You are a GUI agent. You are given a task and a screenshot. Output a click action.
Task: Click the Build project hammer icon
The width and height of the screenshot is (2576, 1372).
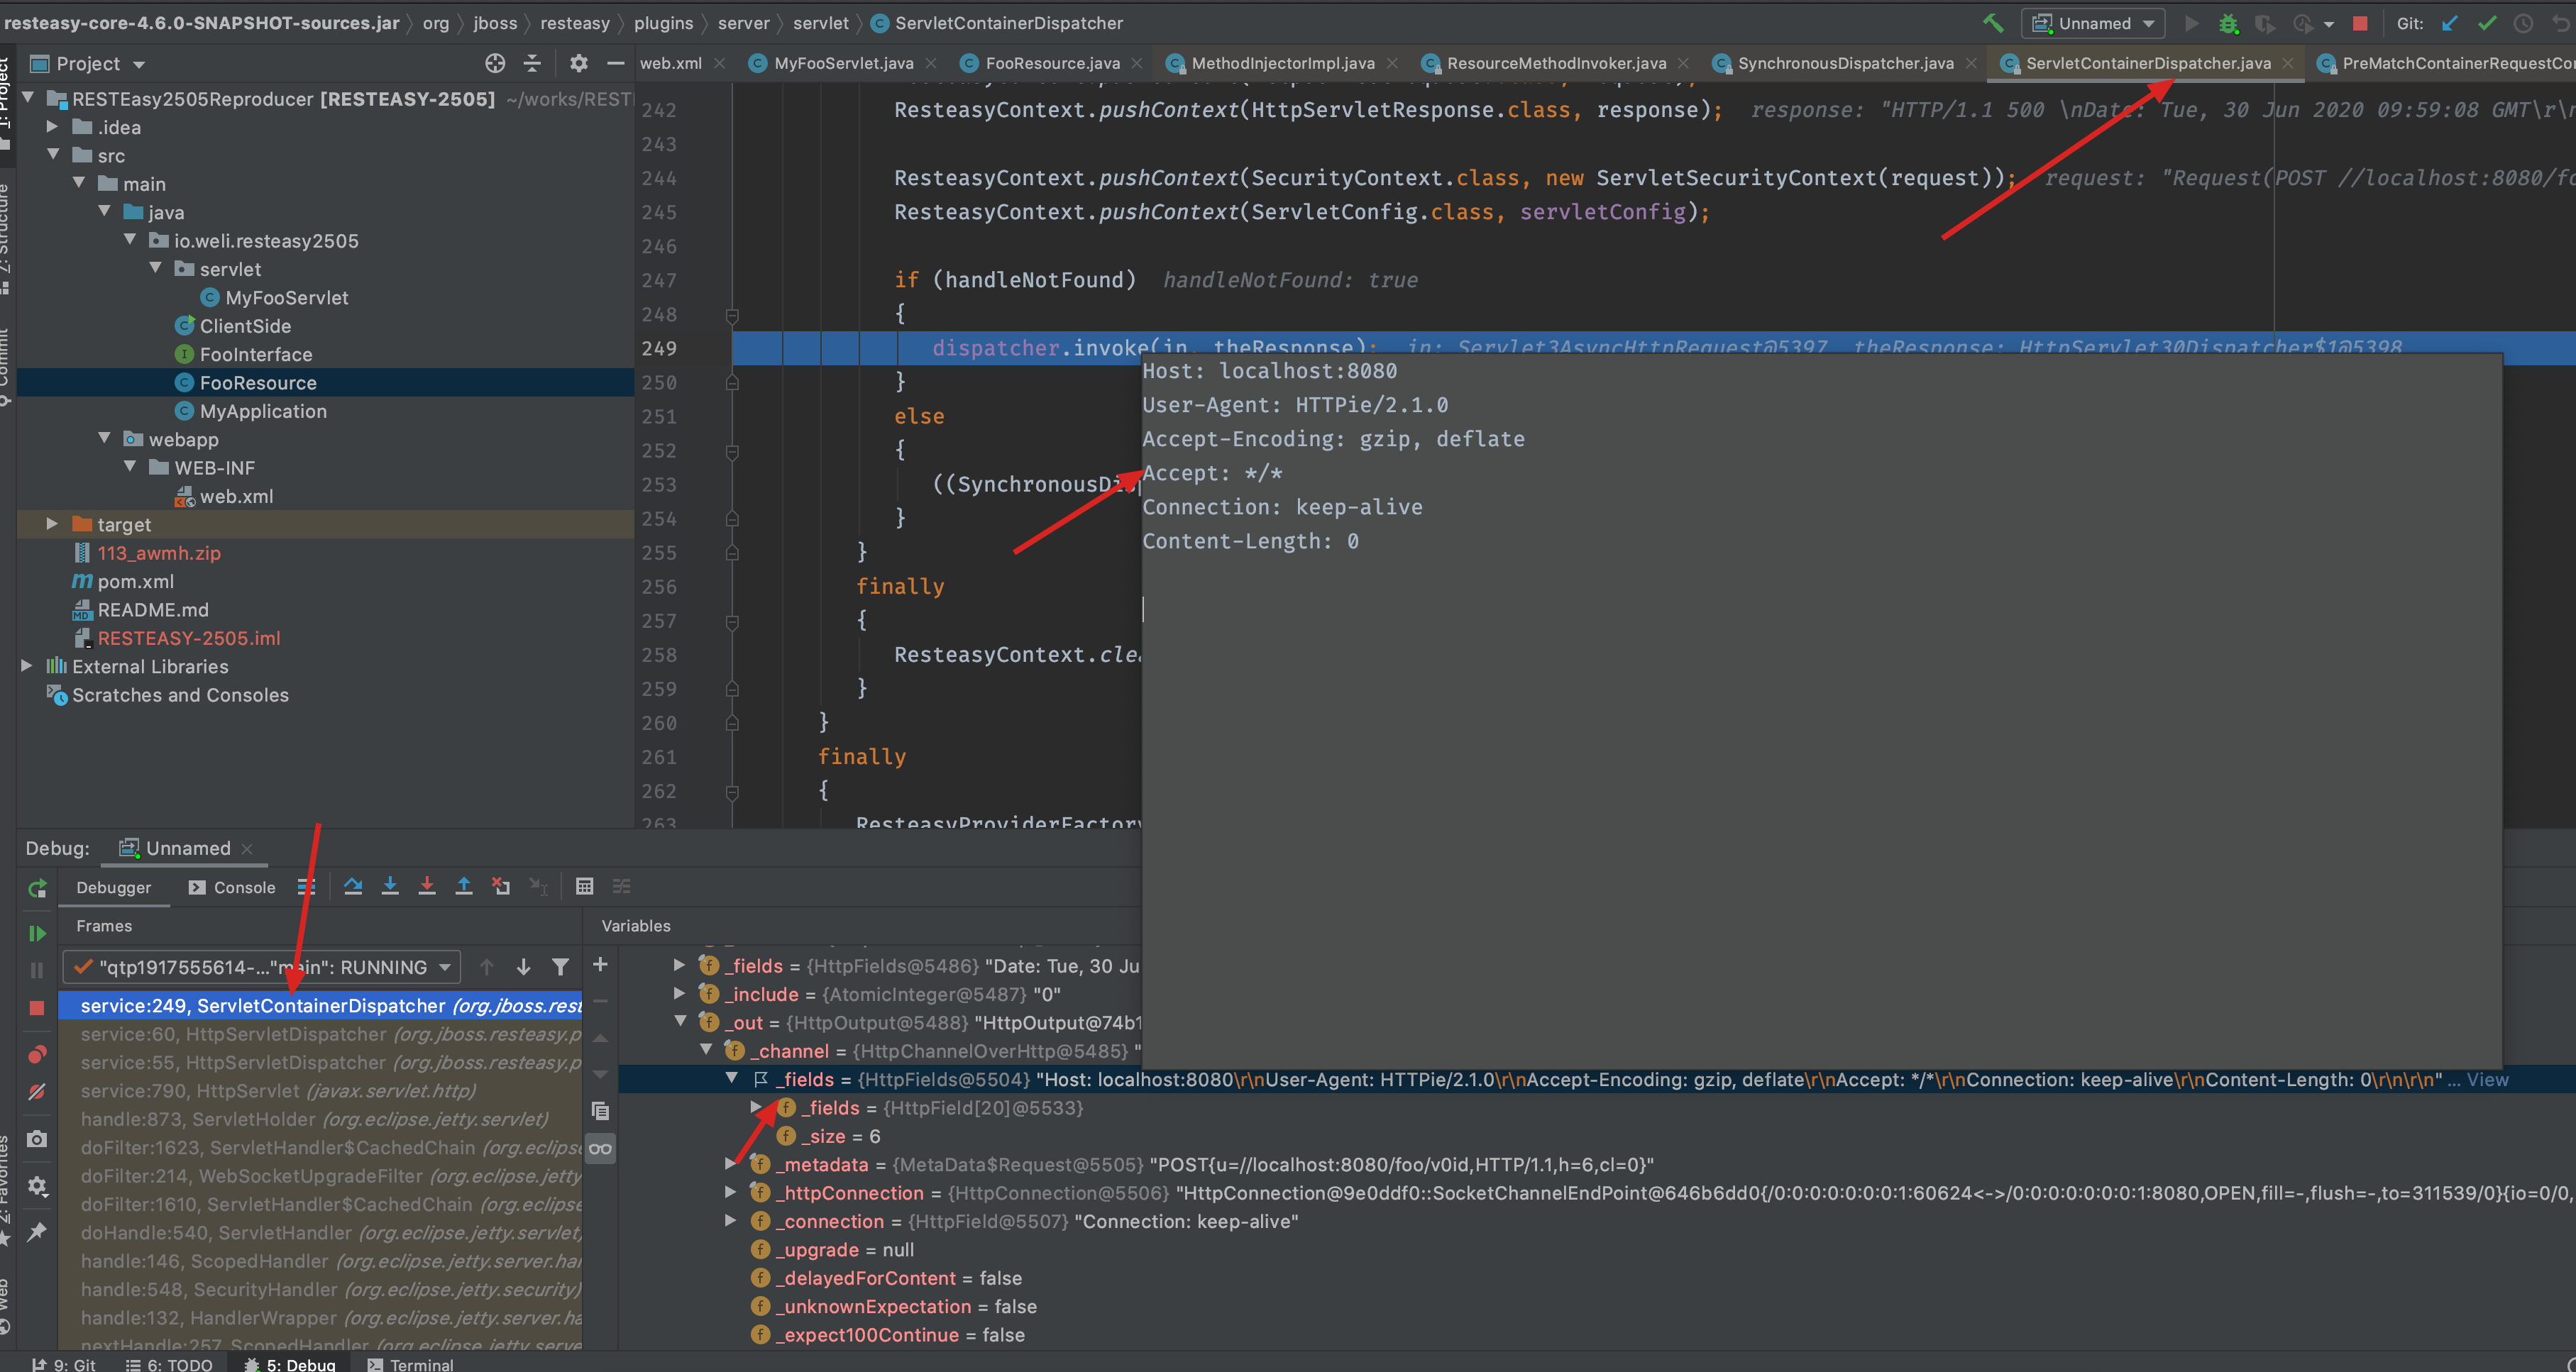1993,23
